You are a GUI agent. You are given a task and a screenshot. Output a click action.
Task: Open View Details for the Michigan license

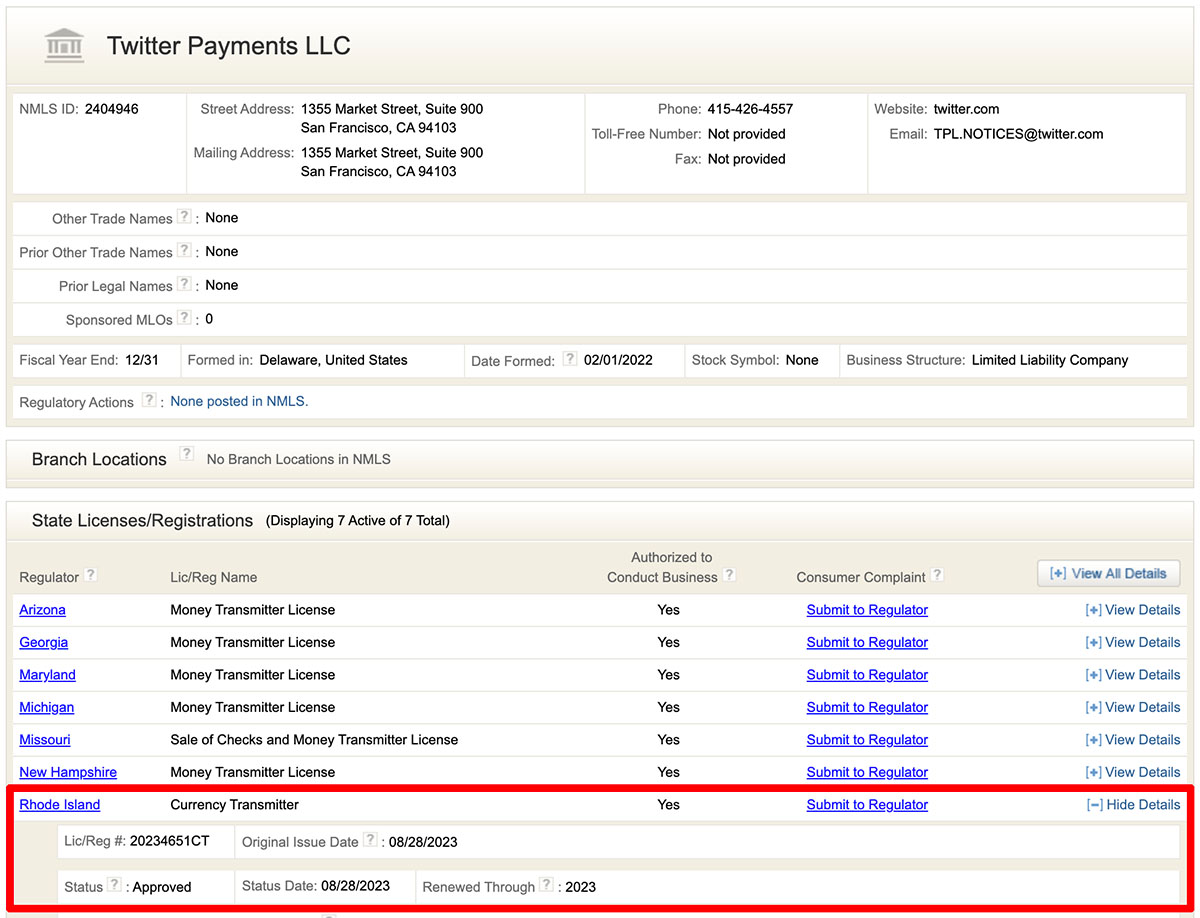[1133, 707]
